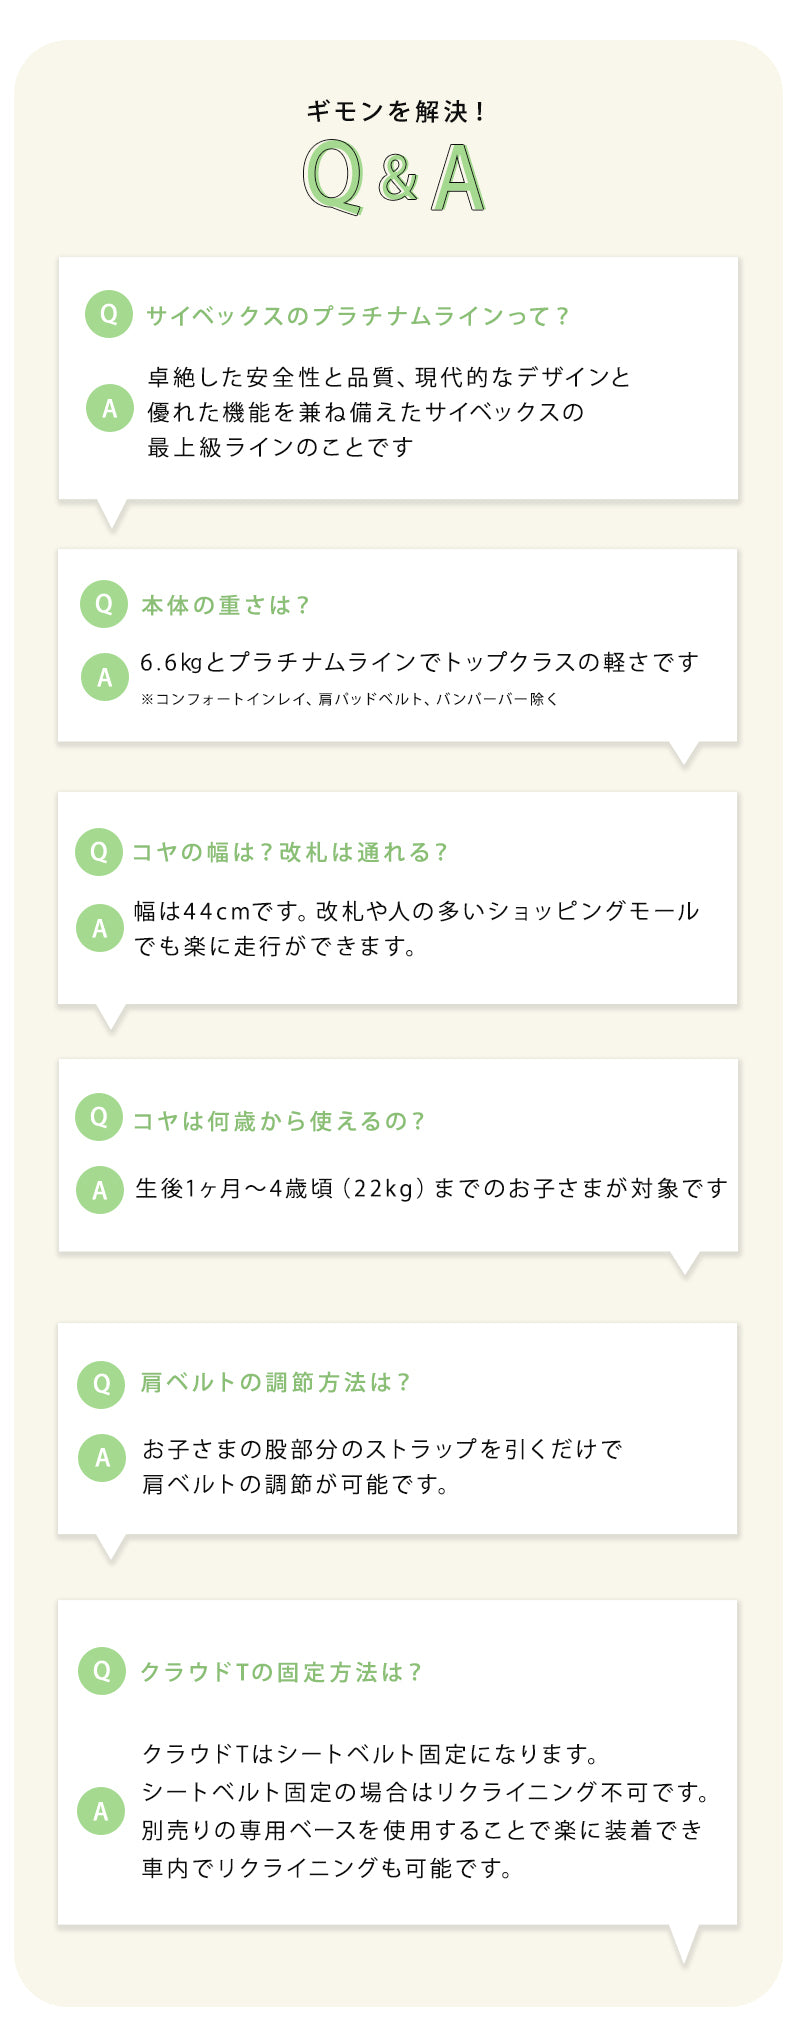Click the A icon beside the 6.6kg answer

pos(104,677)
